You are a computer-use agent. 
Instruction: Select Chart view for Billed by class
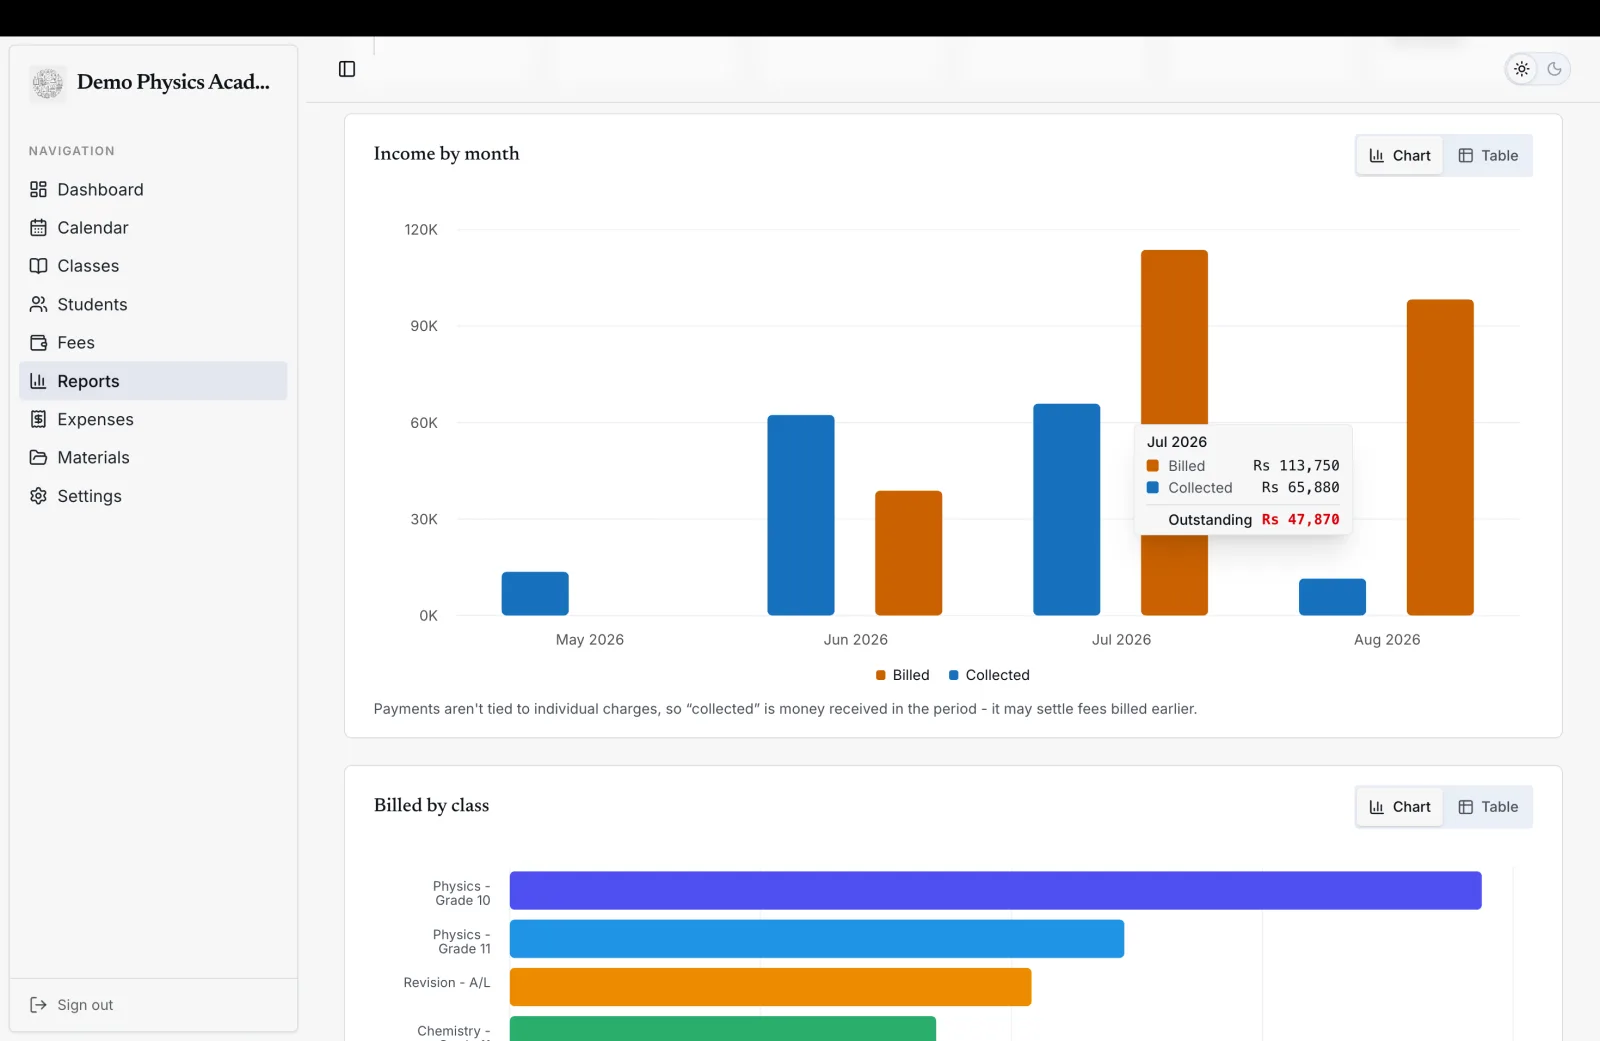[x=1399, y=807]
